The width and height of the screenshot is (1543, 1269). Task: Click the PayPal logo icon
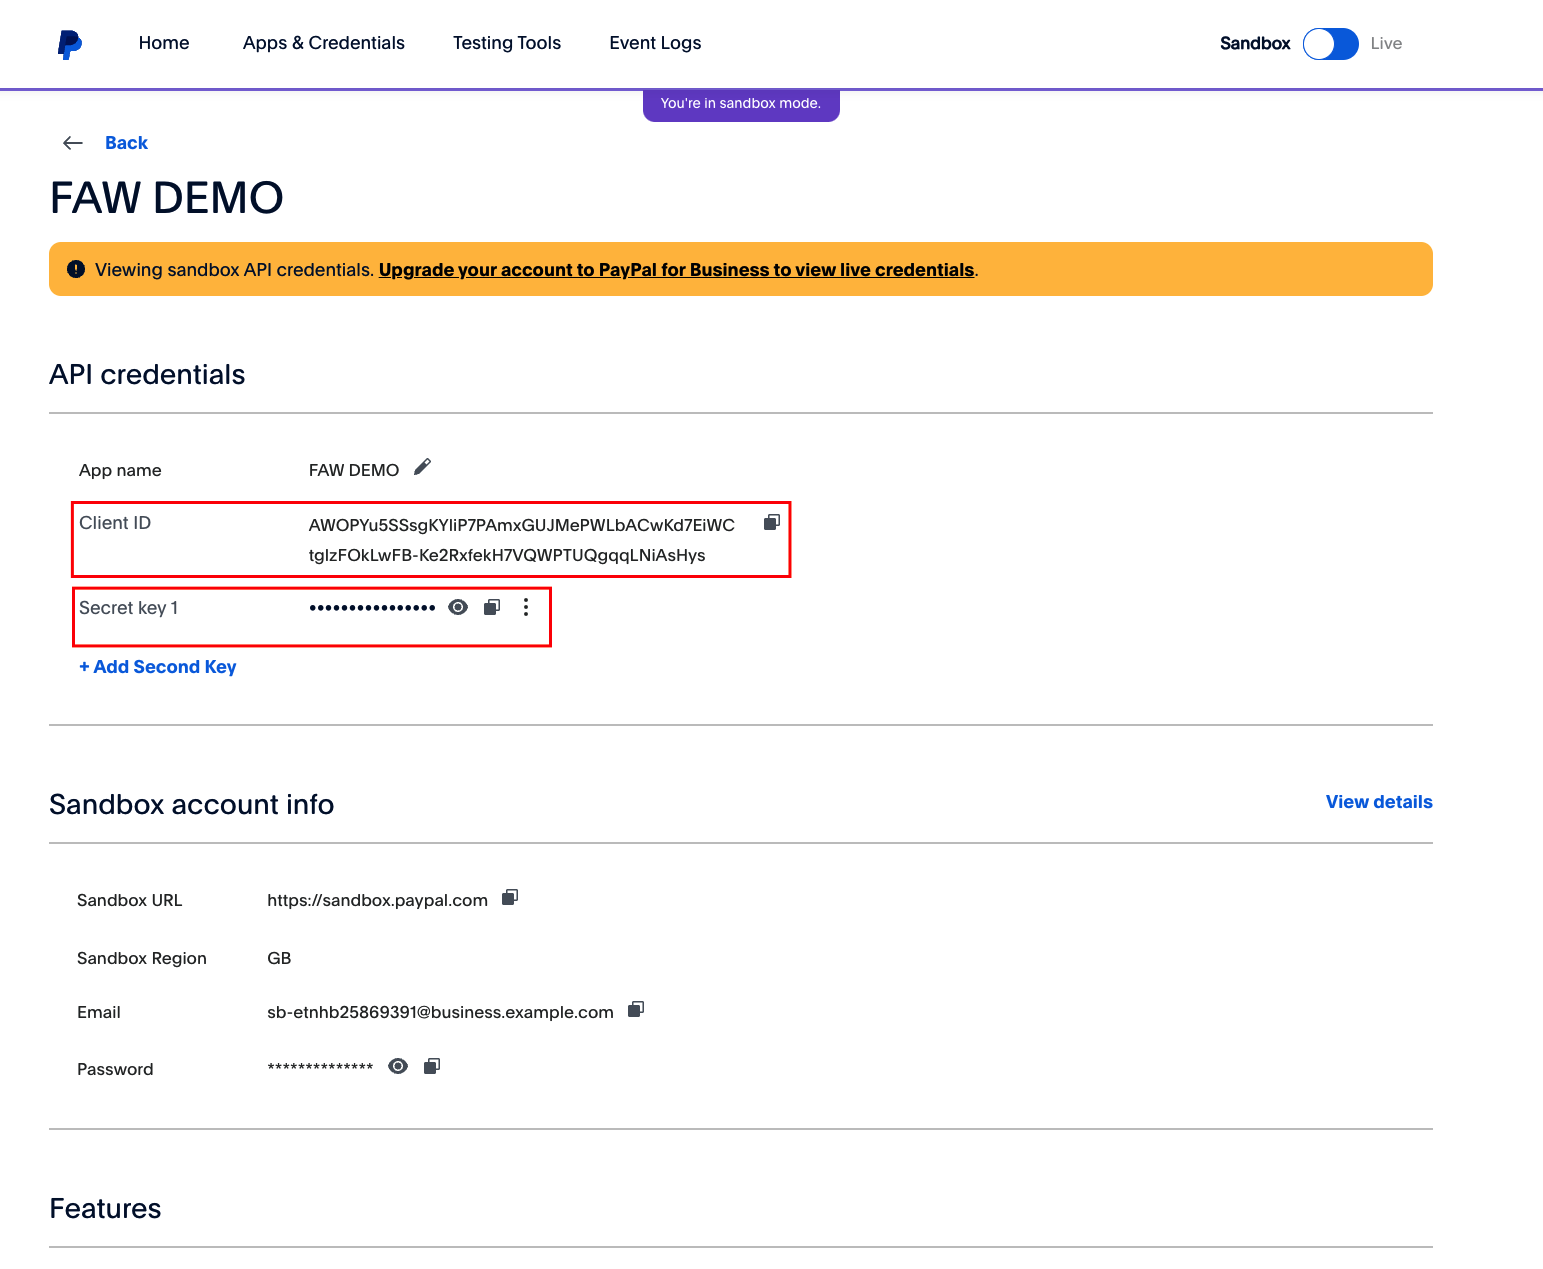(x=69, y=44)
